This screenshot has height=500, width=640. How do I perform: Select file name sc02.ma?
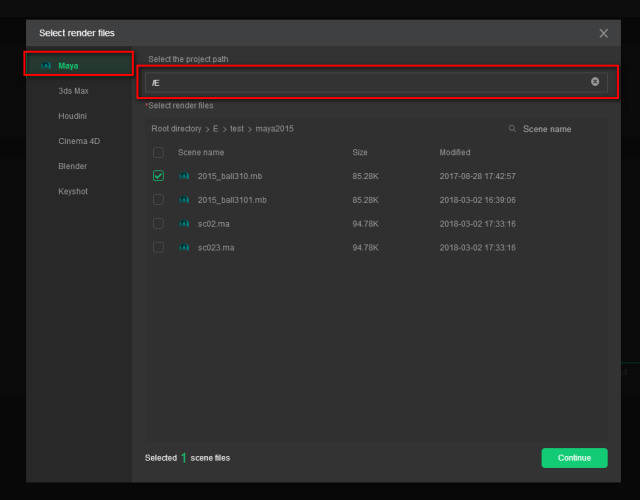[213, 224]
